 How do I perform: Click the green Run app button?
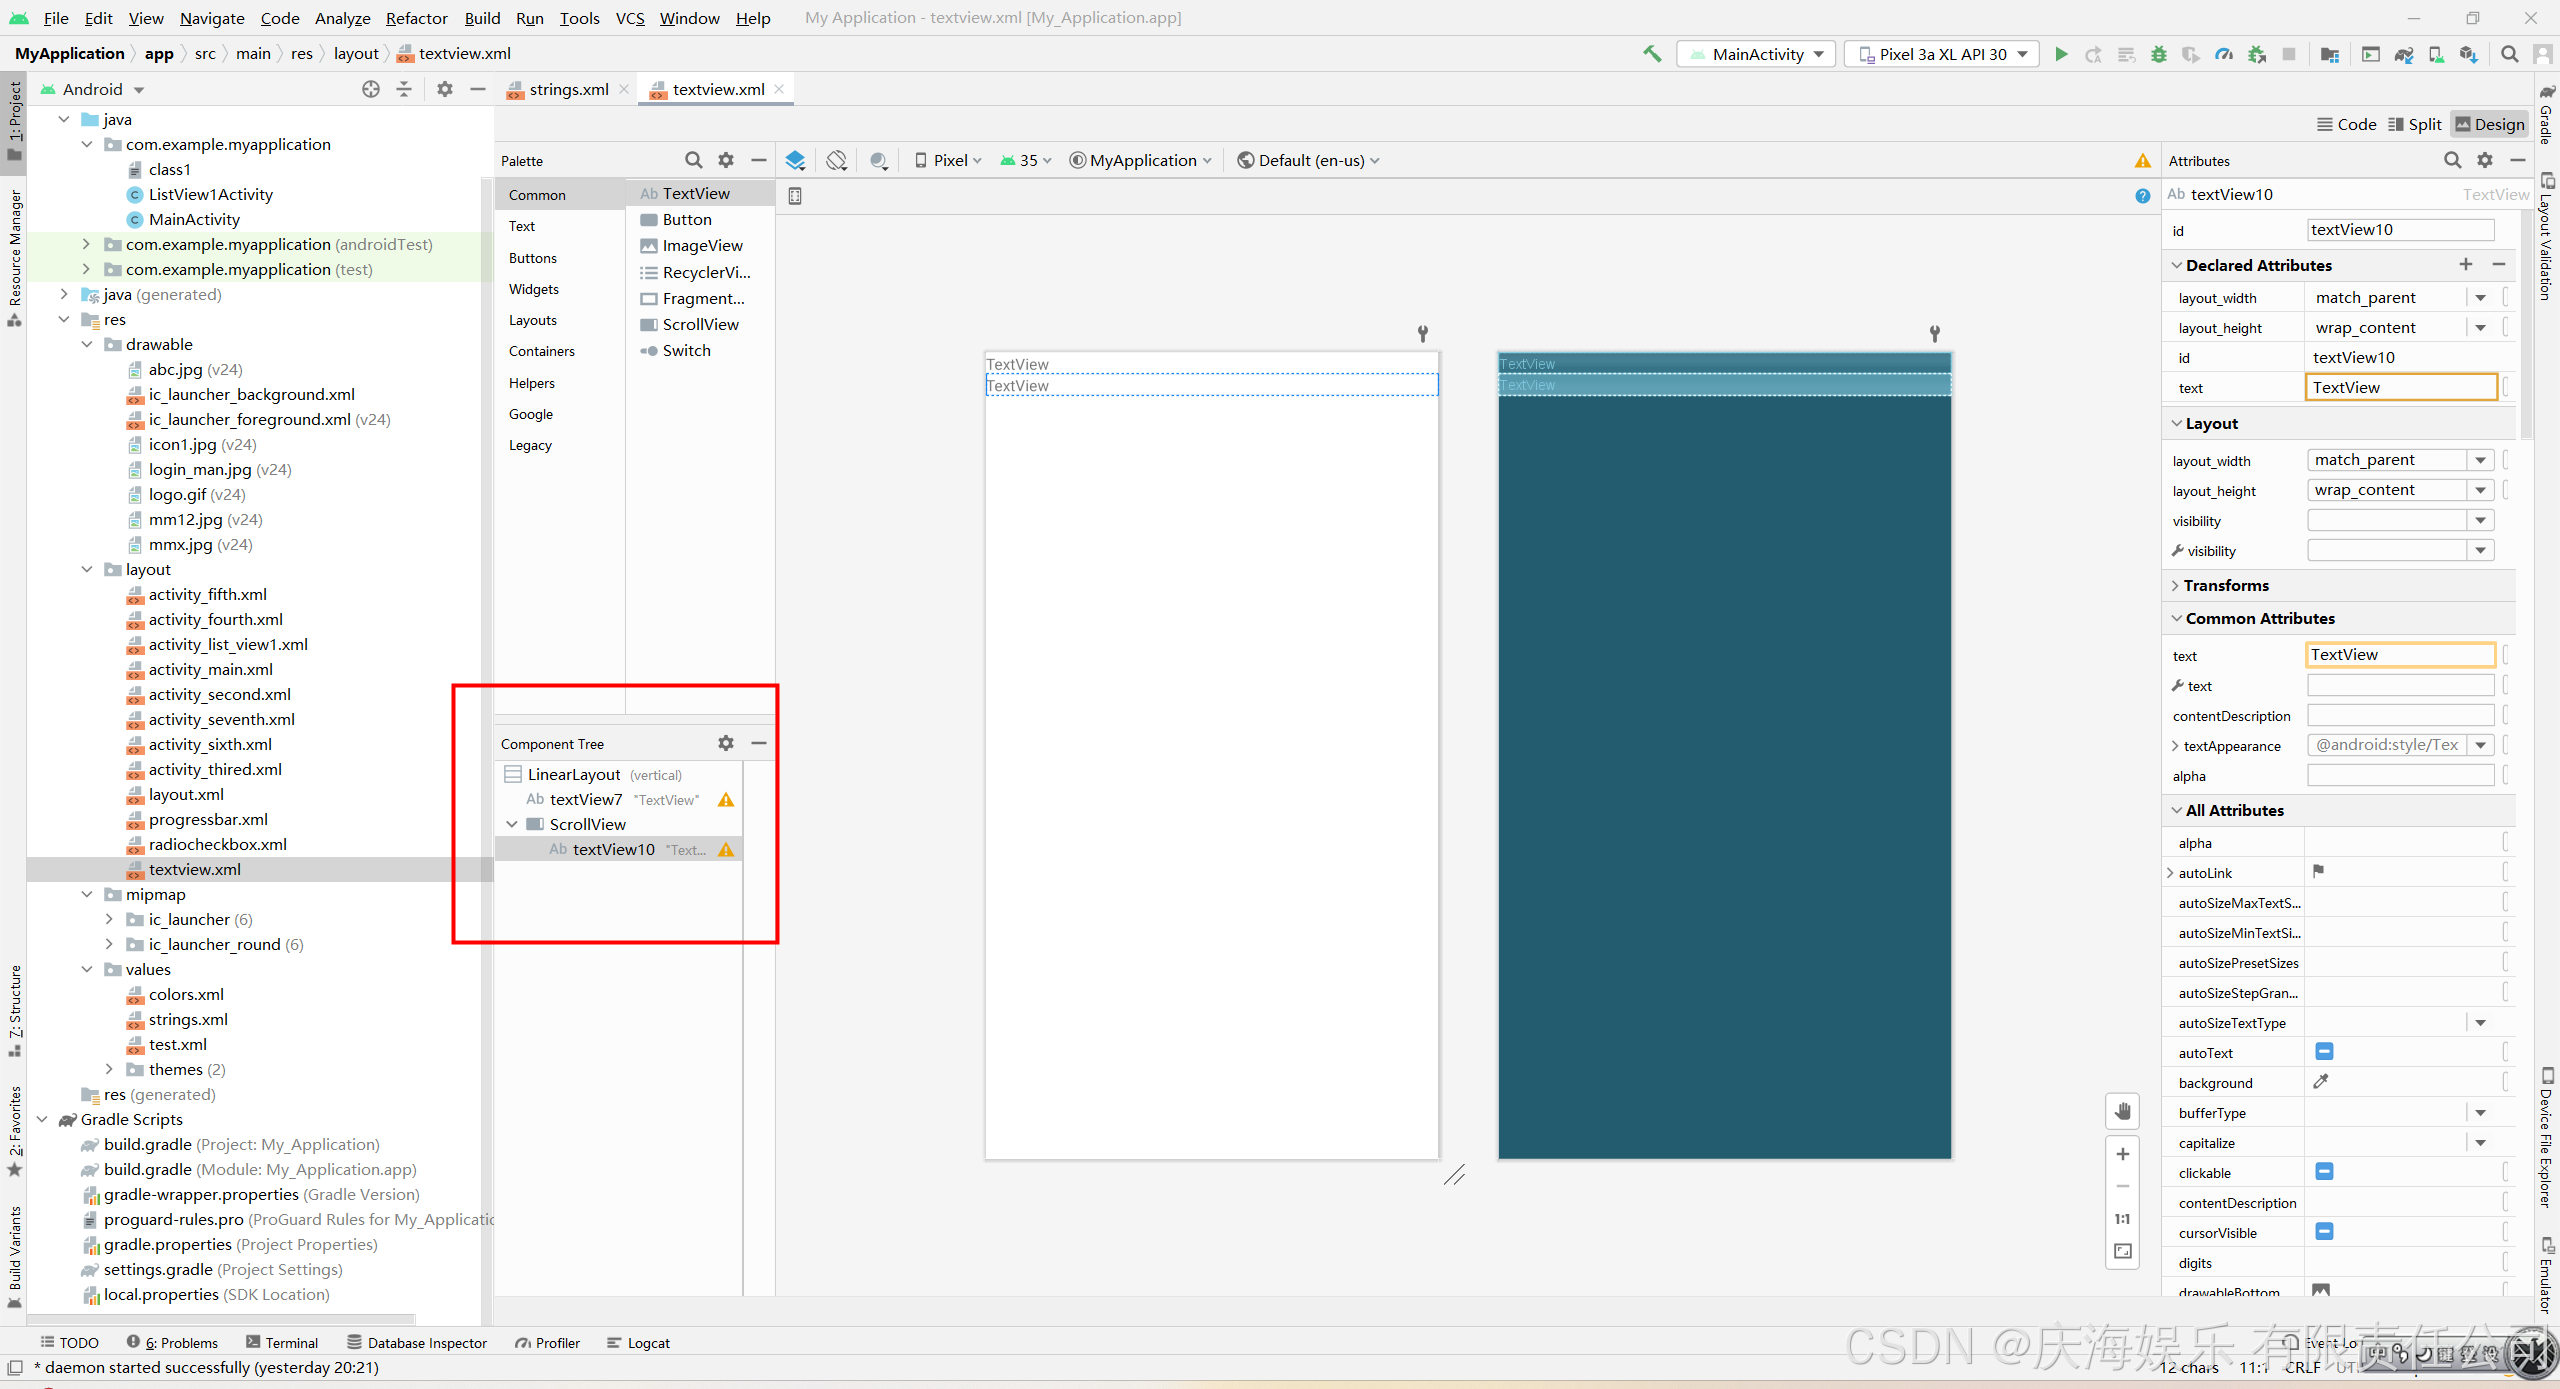(2061, 54)
